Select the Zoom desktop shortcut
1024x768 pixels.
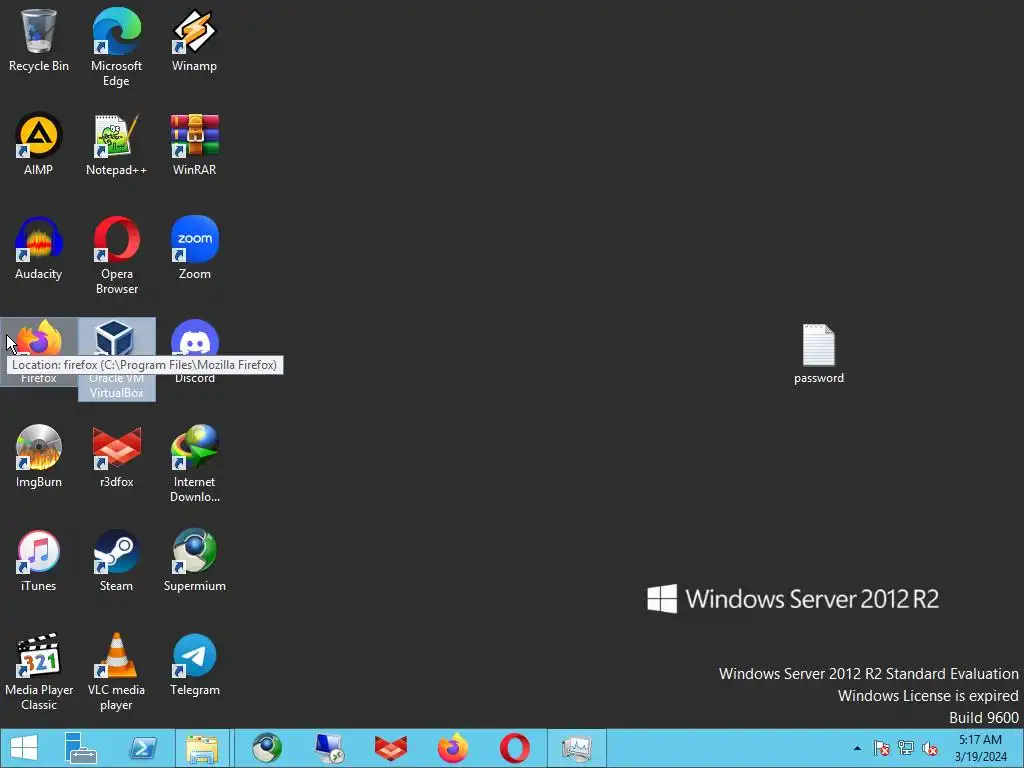[x=194, y=248]
